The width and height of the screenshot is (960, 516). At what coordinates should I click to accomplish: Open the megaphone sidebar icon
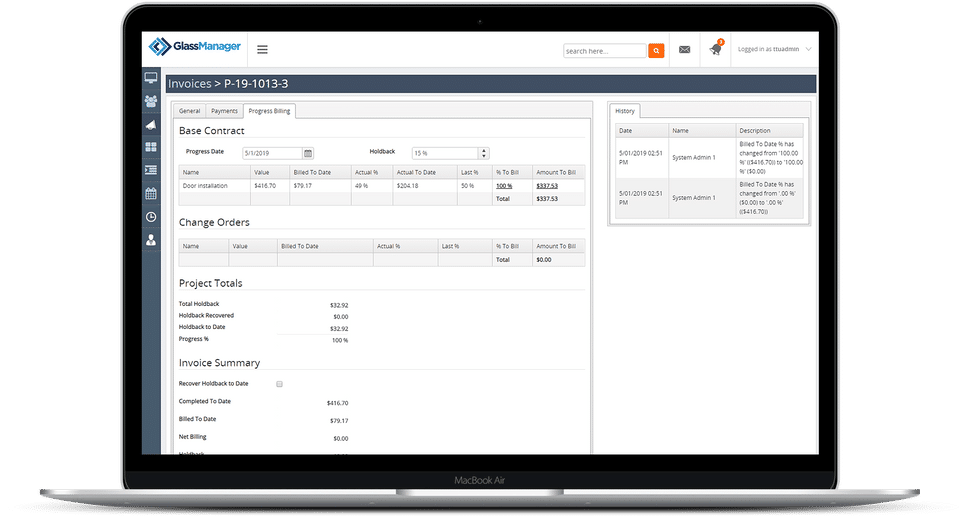tap(151, 124)
